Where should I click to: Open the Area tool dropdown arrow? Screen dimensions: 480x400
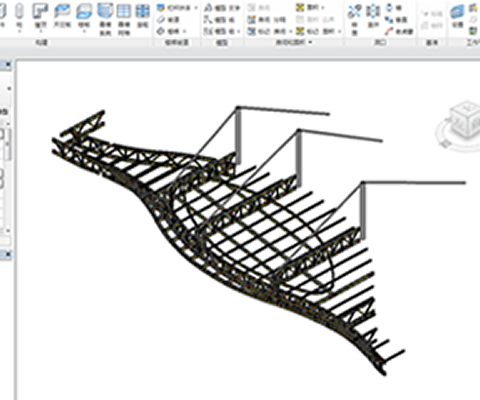pyautogui.click(x=323, y=8)
